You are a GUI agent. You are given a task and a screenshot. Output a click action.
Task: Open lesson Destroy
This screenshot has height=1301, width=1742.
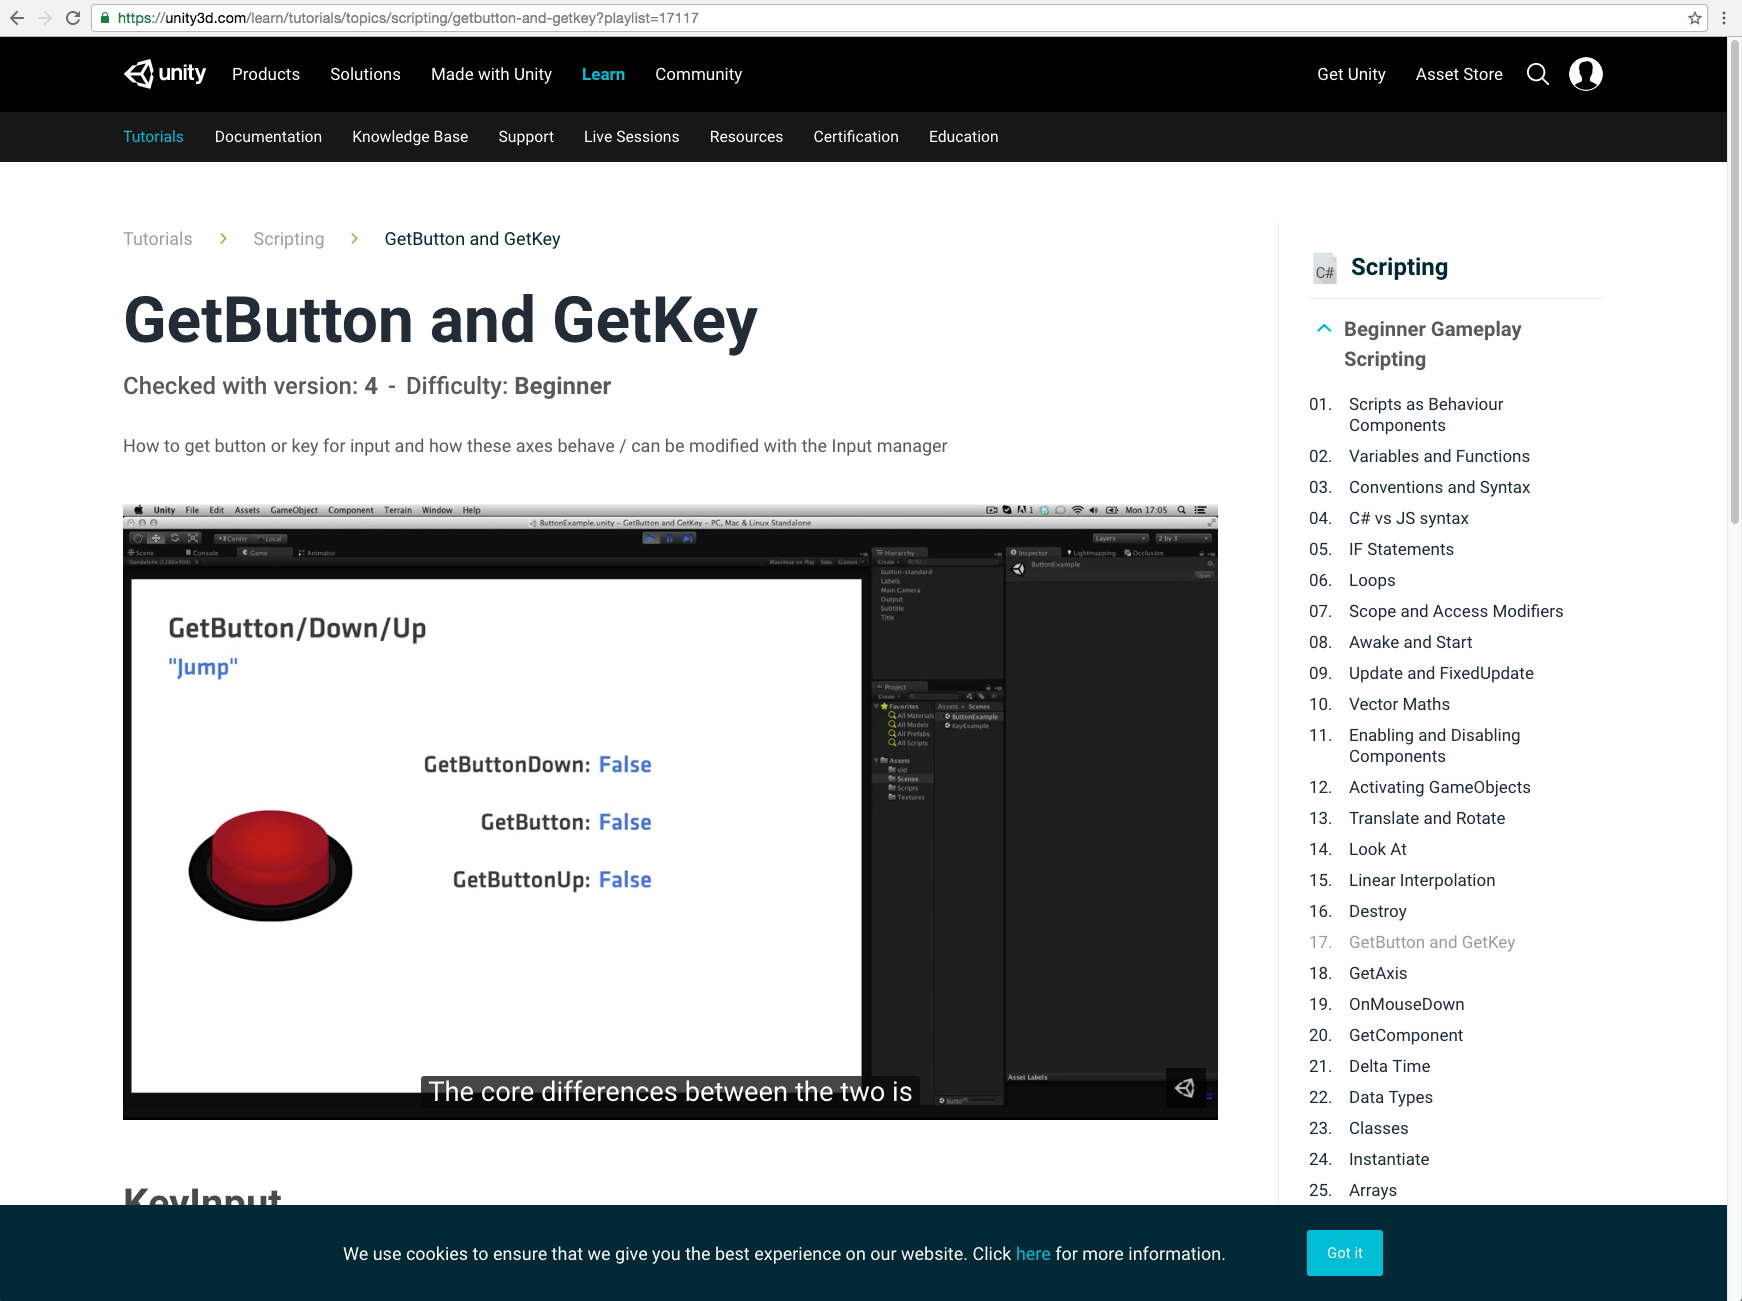point(1377,911)
